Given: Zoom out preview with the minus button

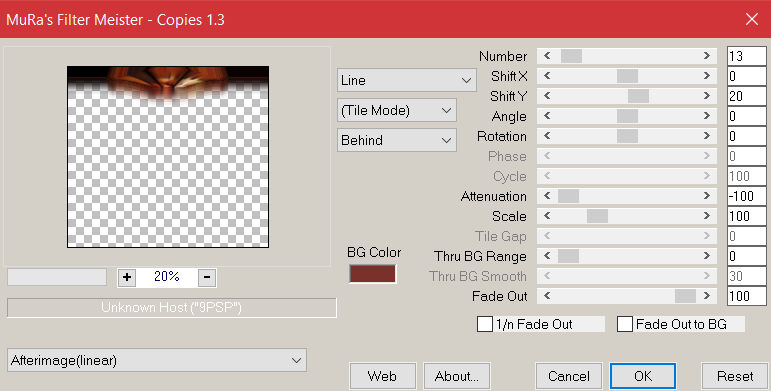Looking at the screenshot, I should click(207, 277).
